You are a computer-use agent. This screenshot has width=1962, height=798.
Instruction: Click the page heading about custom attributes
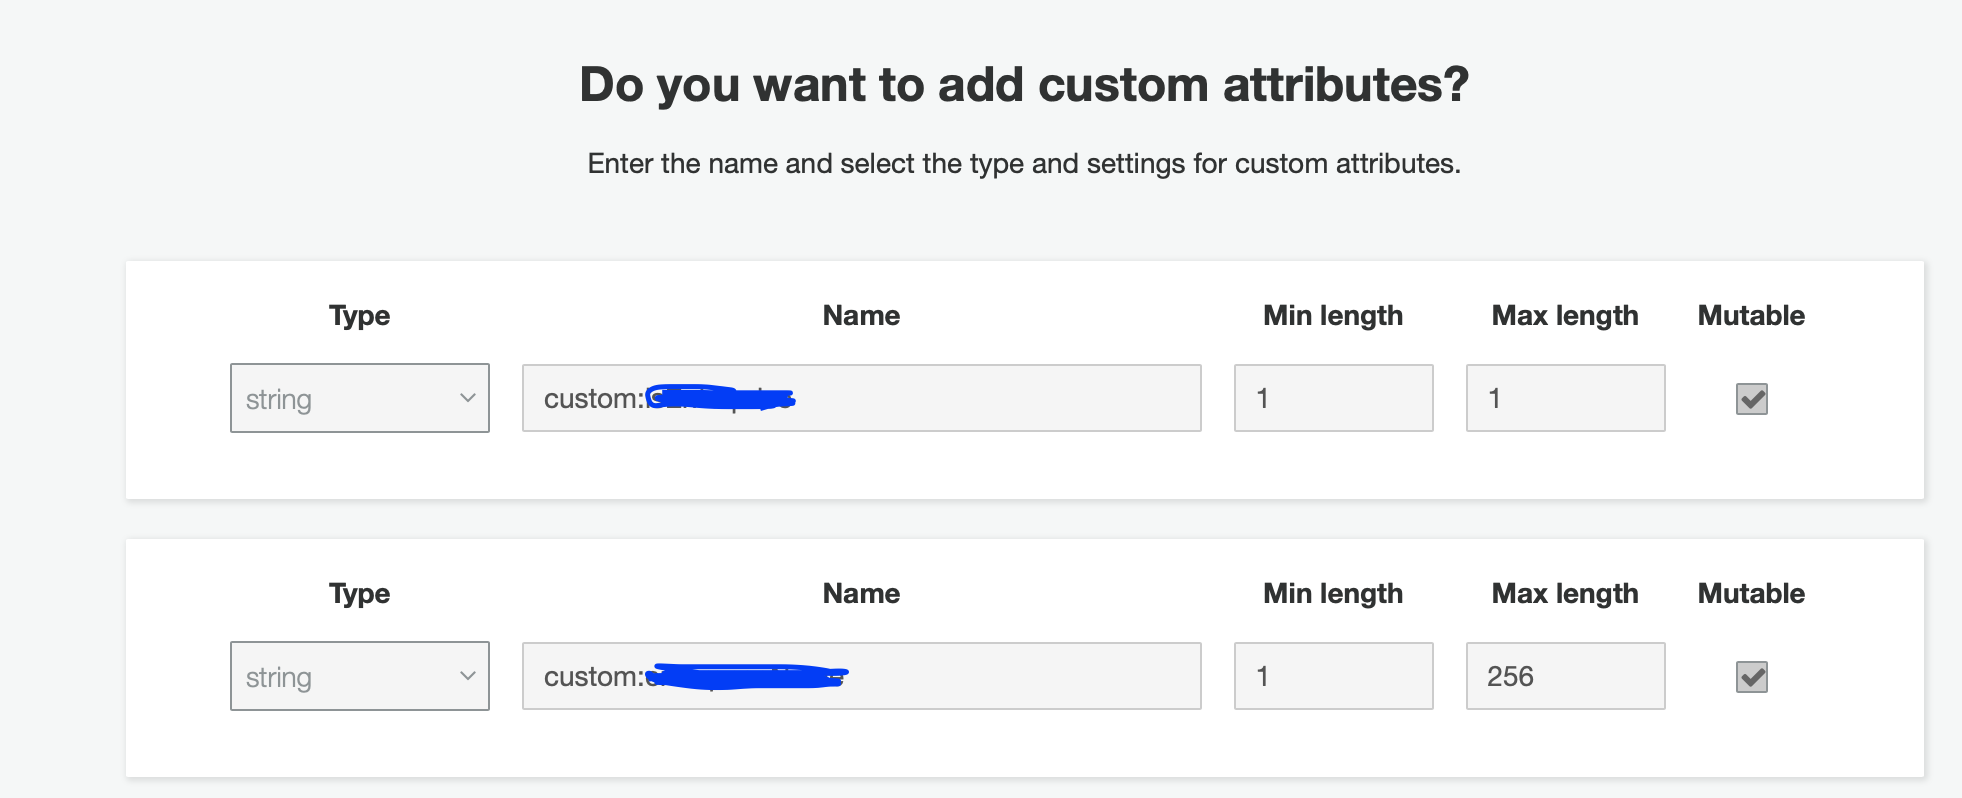pyautogui.click(x=1024, y=84)
